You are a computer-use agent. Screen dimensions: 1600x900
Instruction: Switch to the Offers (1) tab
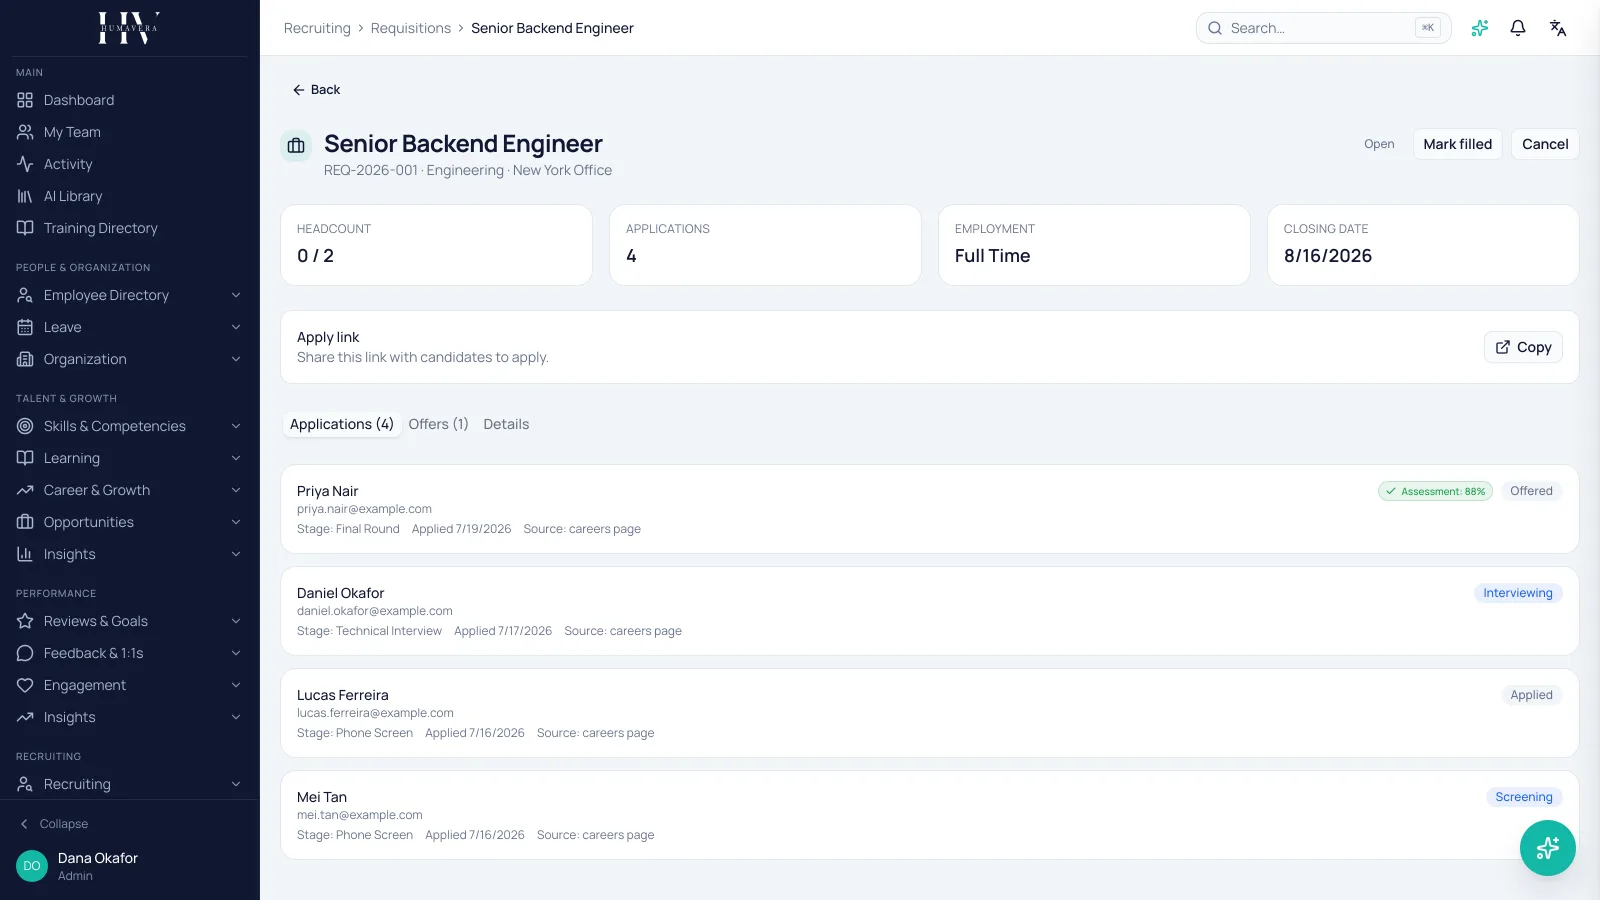tap(438, 424)
